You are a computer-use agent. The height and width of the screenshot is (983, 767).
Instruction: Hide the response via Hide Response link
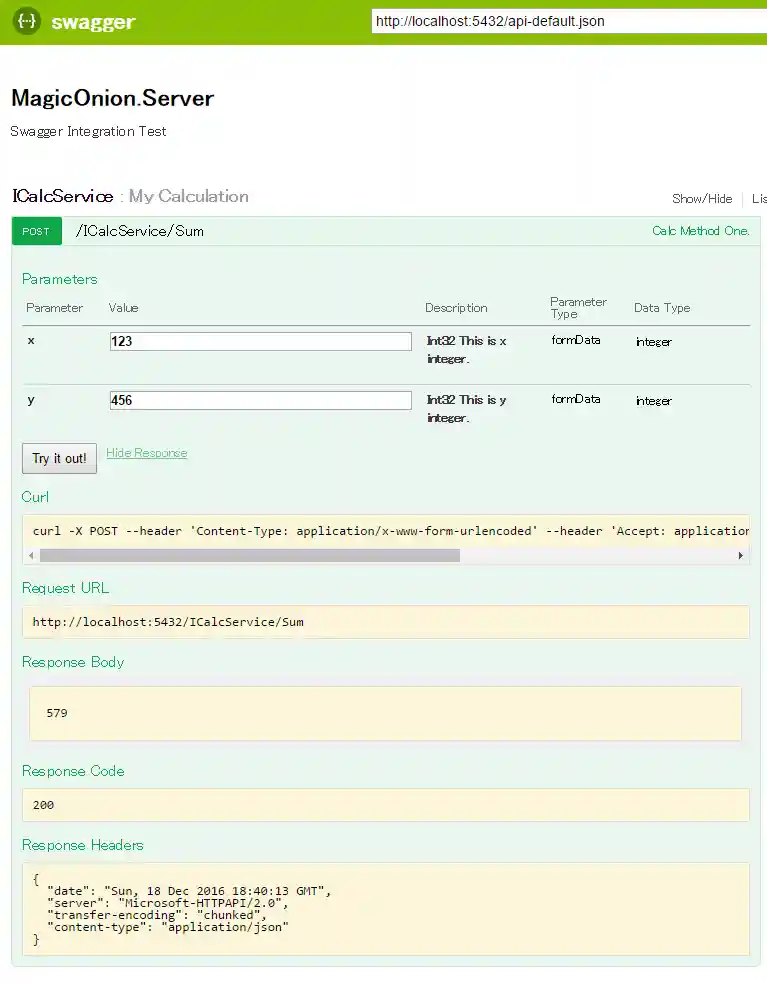click(x=146, y=453)
